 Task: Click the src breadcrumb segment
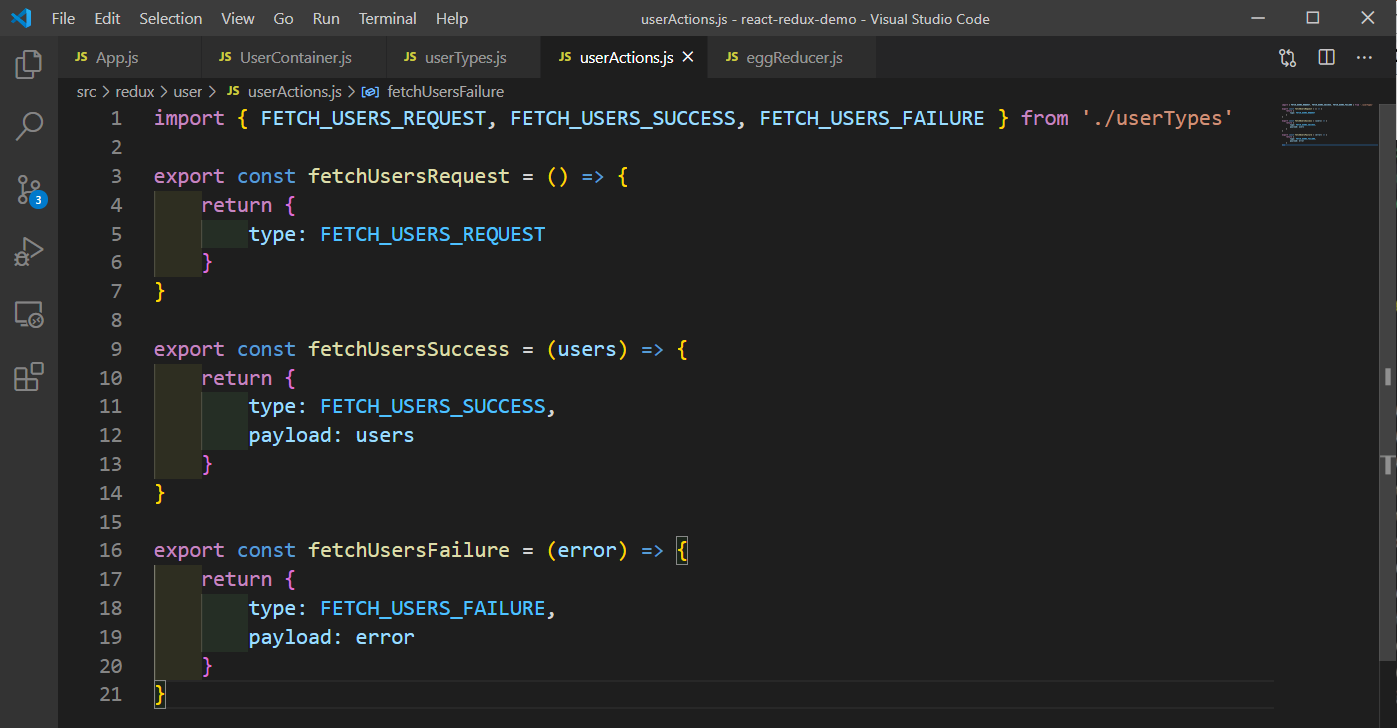(x=87, y=91)
